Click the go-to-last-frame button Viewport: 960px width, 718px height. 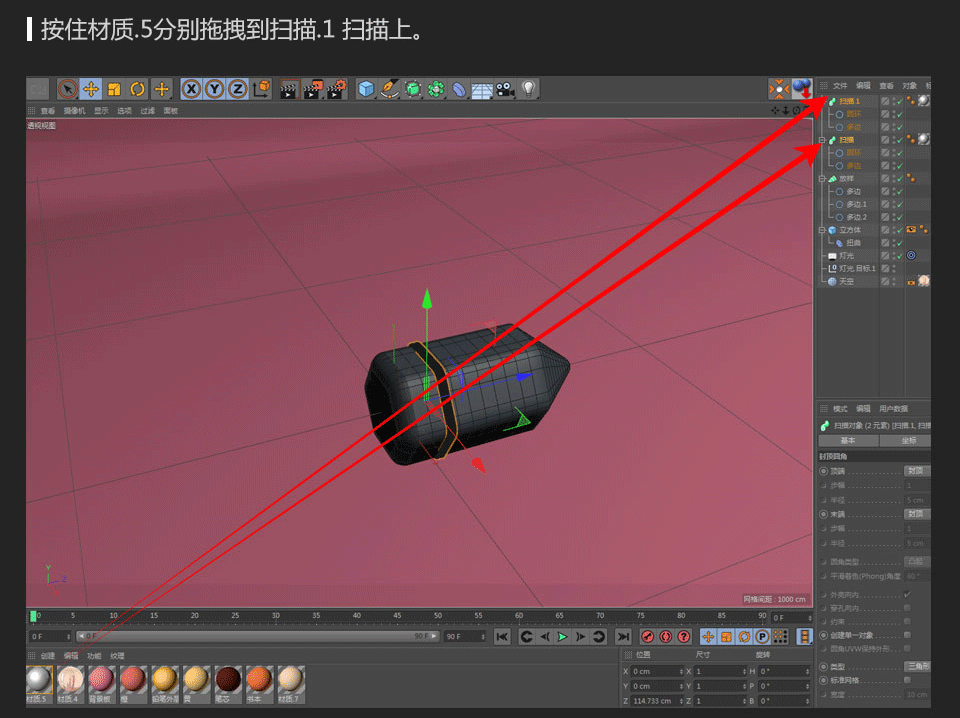(x=621, y=636)
